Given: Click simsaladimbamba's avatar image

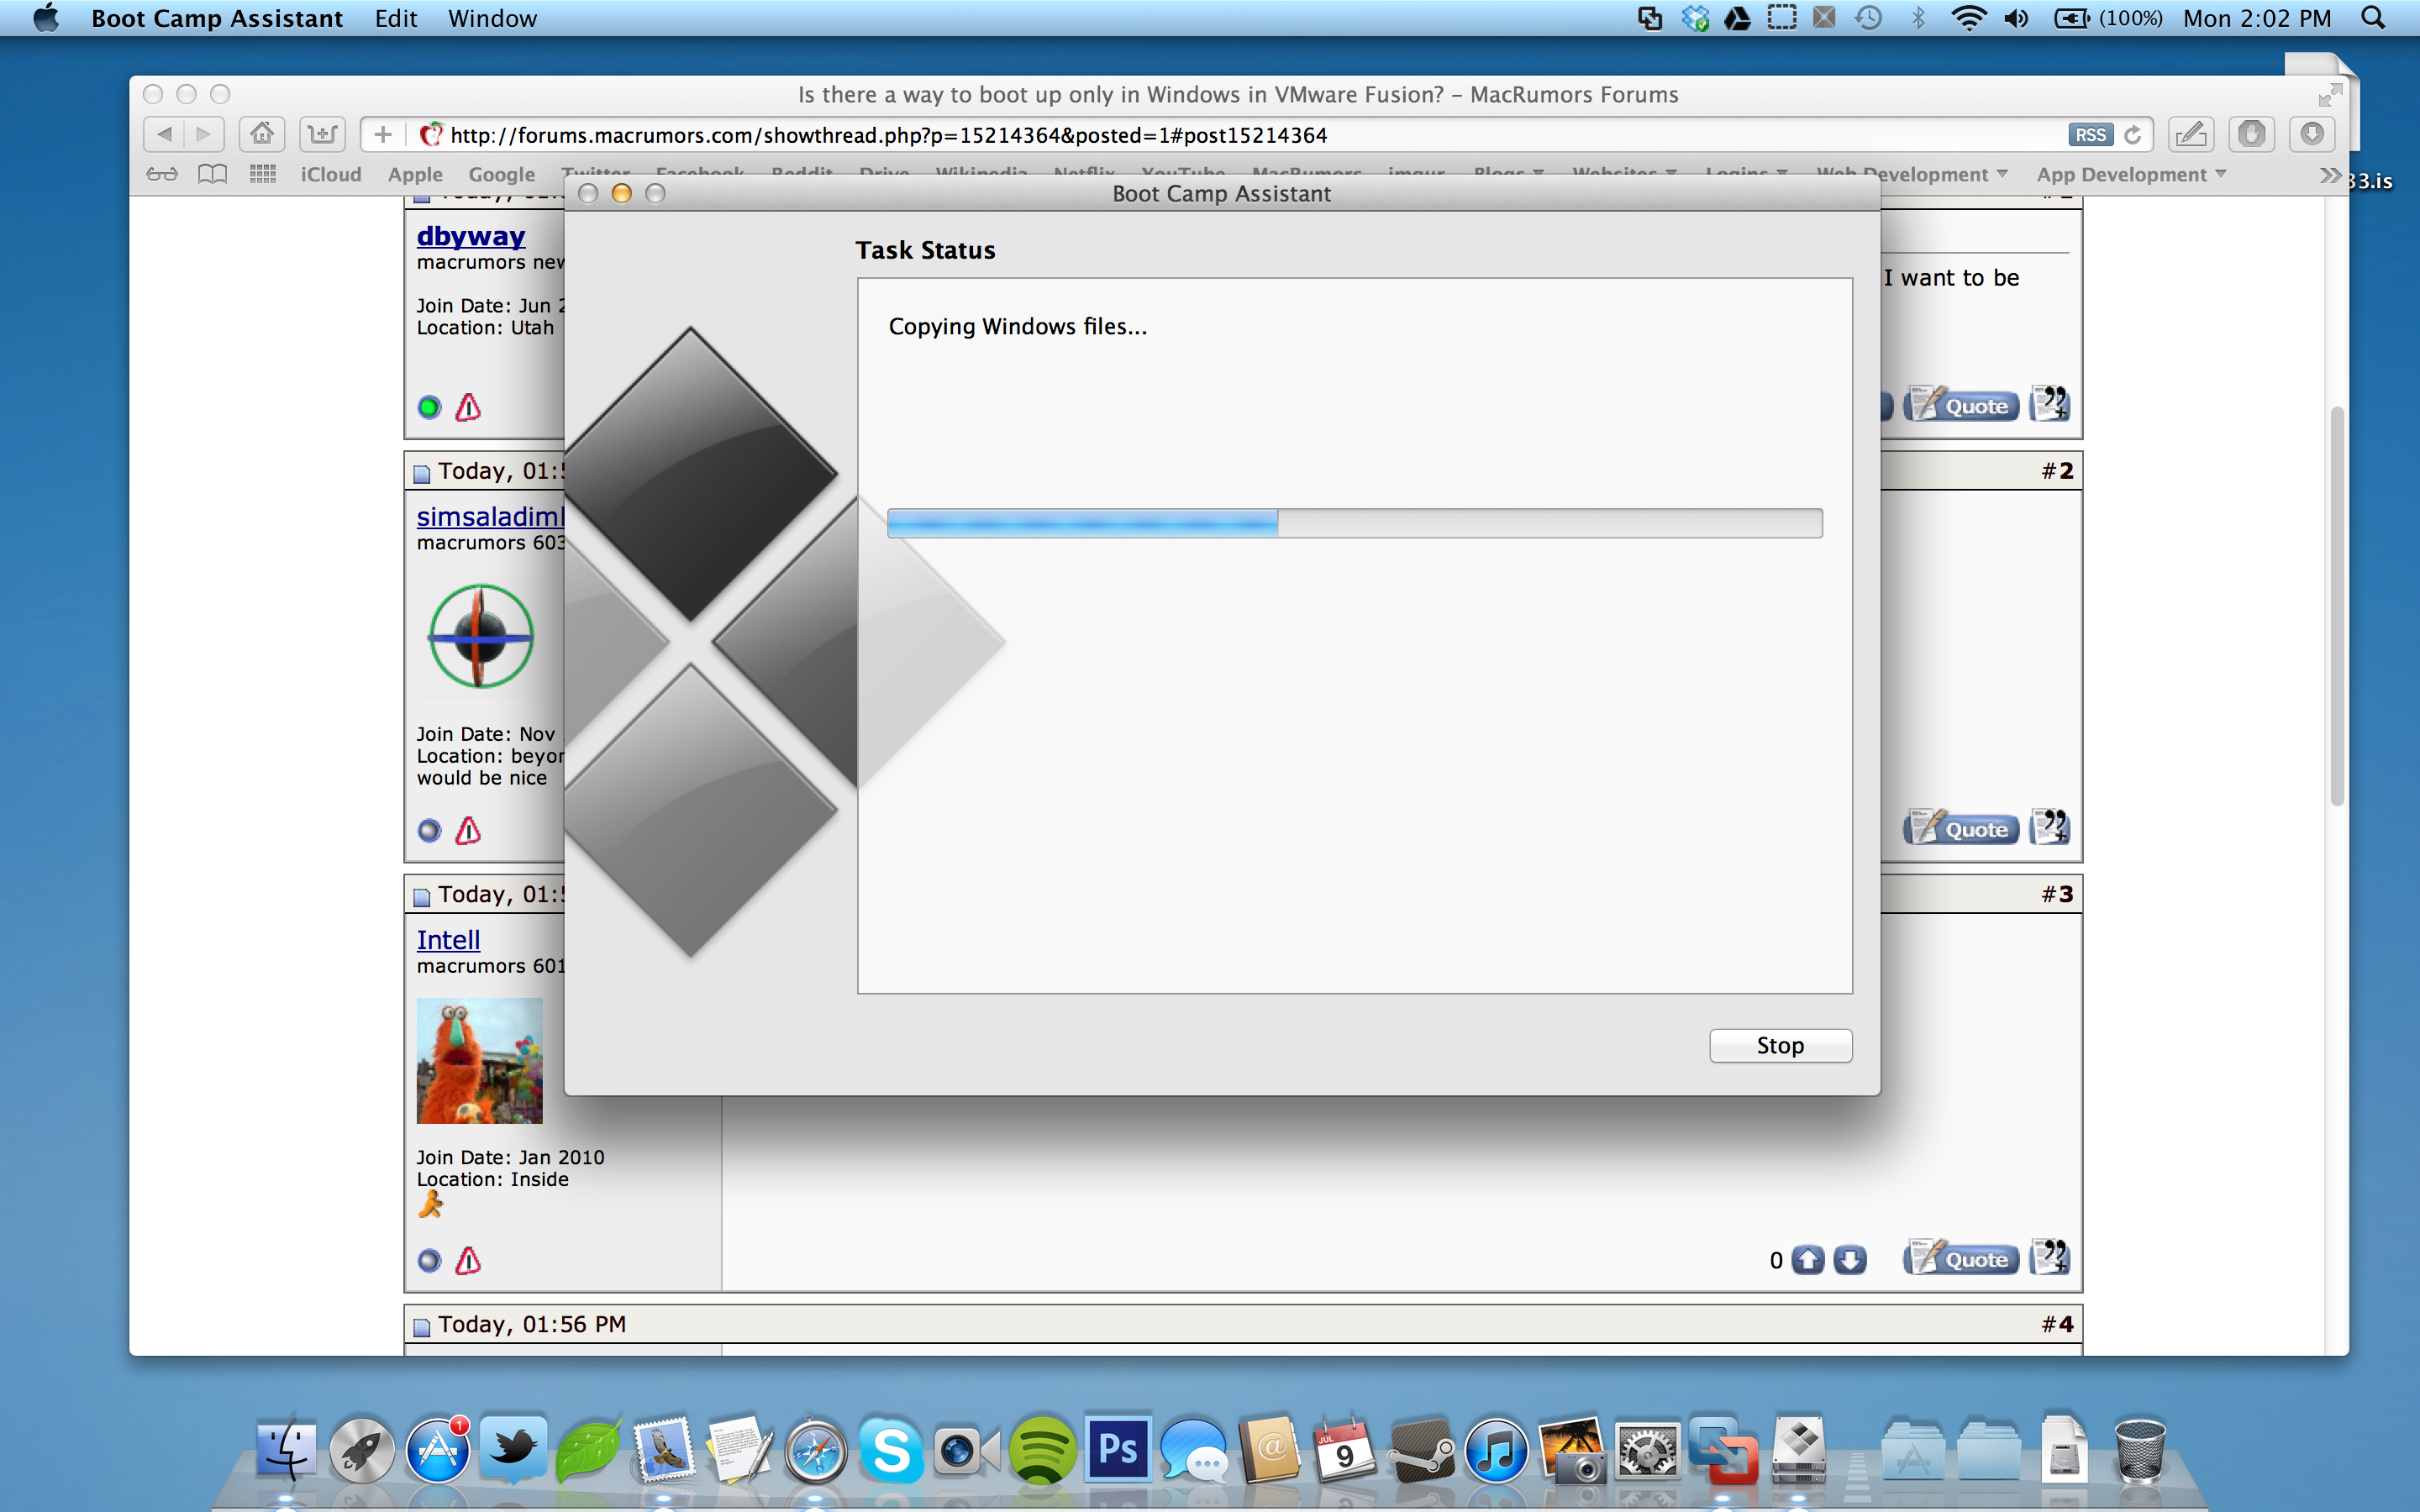Looking at the screenshot, I should [x=481, y=636].
